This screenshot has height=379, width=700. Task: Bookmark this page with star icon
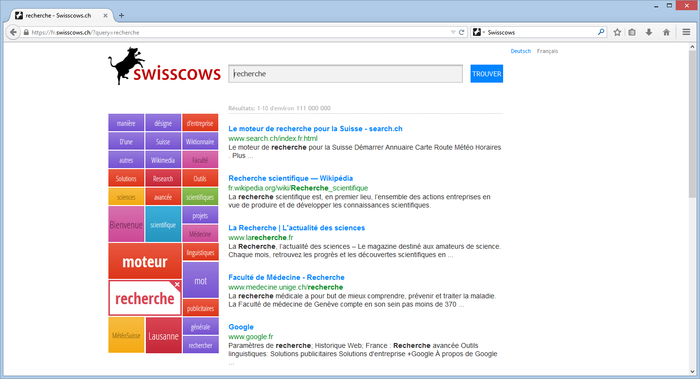617,32
